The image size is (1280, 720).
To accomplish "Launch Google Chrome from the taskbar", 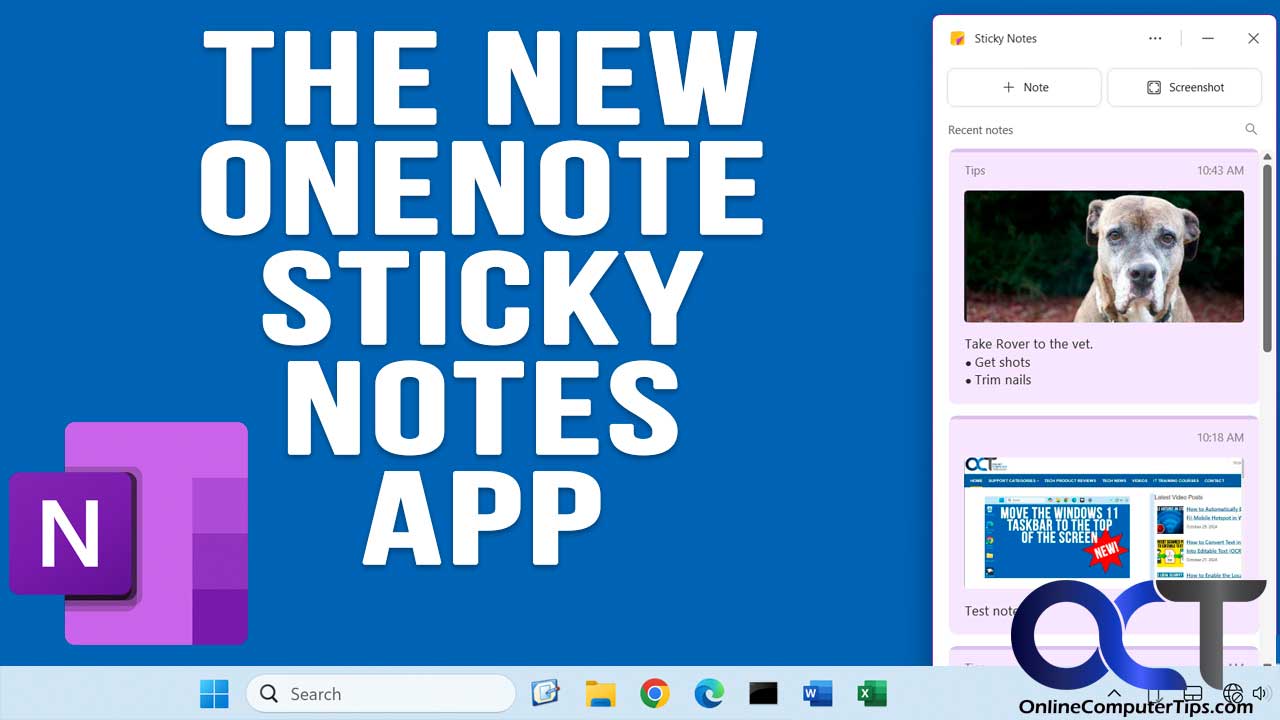I will pyautogui.click(x=655, y=694).
